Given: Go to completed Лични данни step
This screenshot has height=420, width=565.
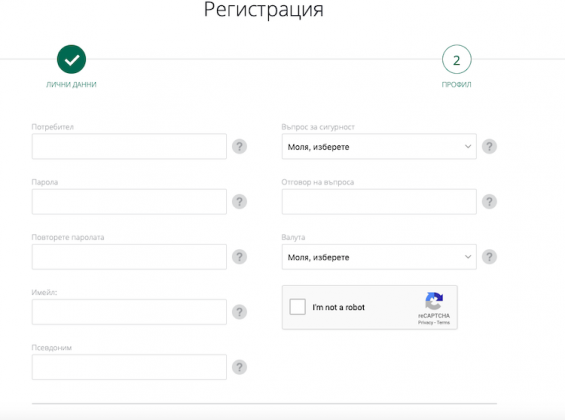Looking at the screenshot, I should click(x=71, y=59).
